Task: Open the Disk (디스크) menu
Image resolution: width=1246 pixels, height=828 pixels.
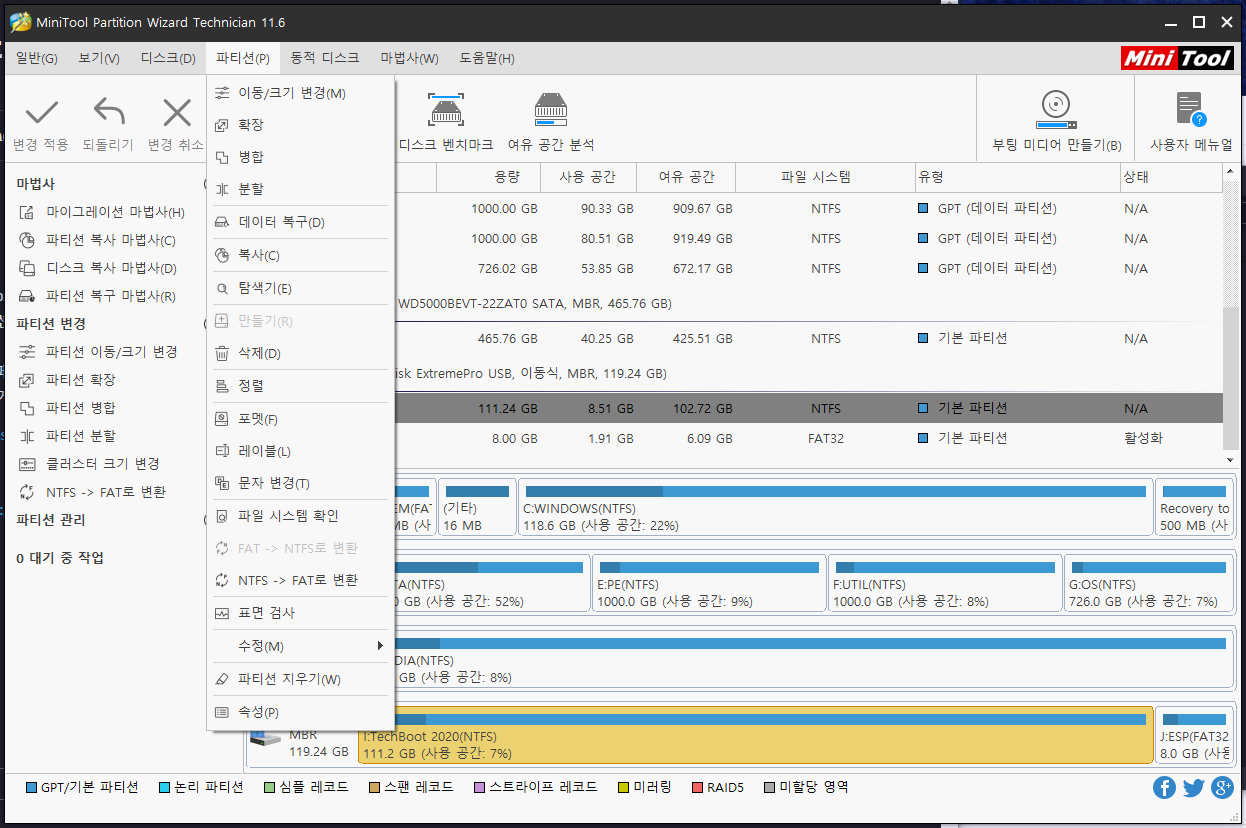Action: [168, 58]
